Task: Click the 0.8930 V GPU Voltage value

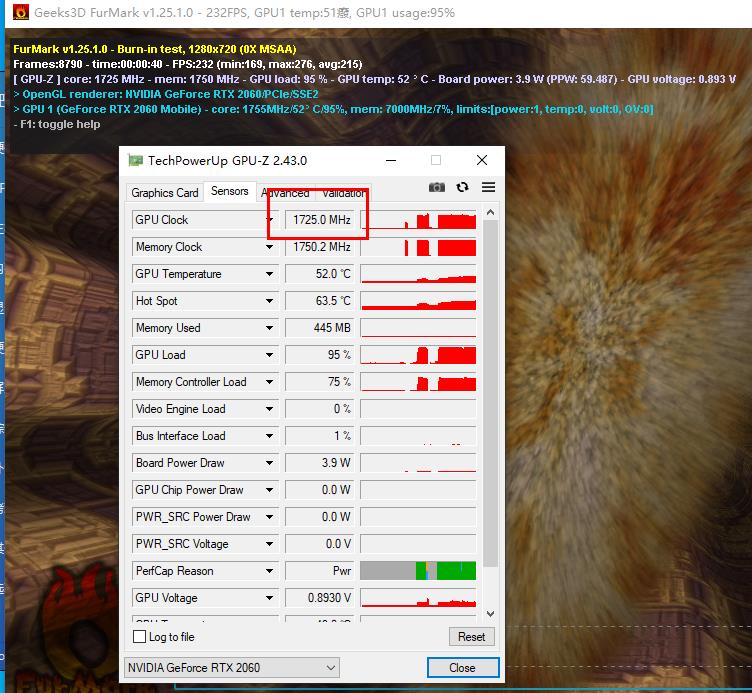Action: click(319, 598)
